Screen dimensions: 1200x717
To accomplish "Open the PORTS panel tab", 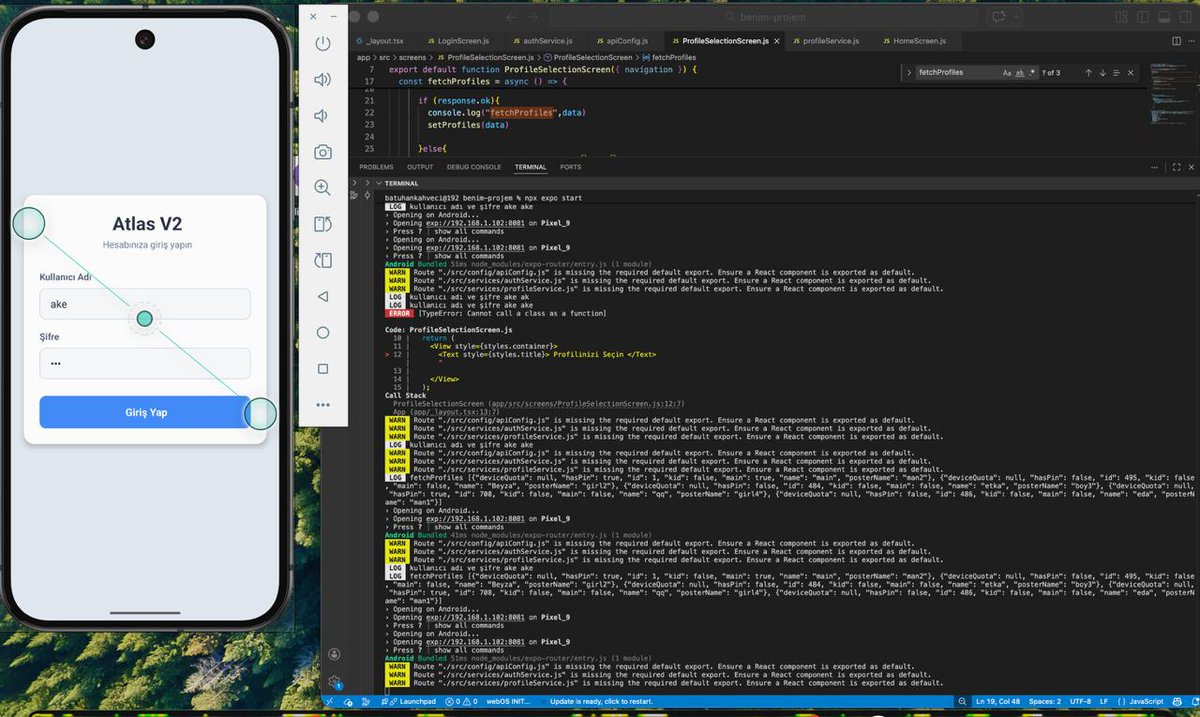I will click(x=570, y=167).
